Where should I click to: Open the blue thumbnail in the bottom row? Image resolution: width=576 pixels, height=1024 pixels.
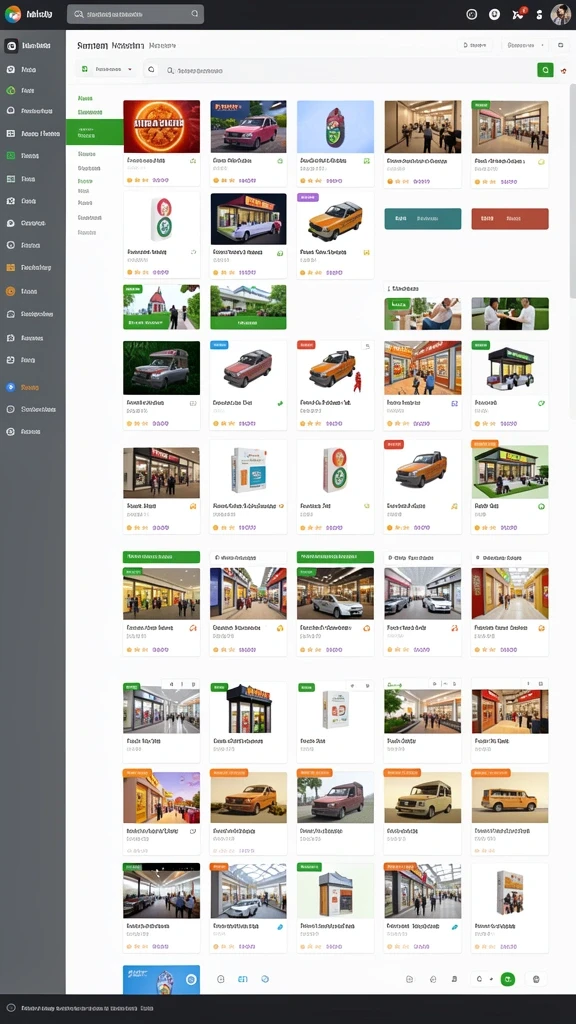click(x=161, y=980)
